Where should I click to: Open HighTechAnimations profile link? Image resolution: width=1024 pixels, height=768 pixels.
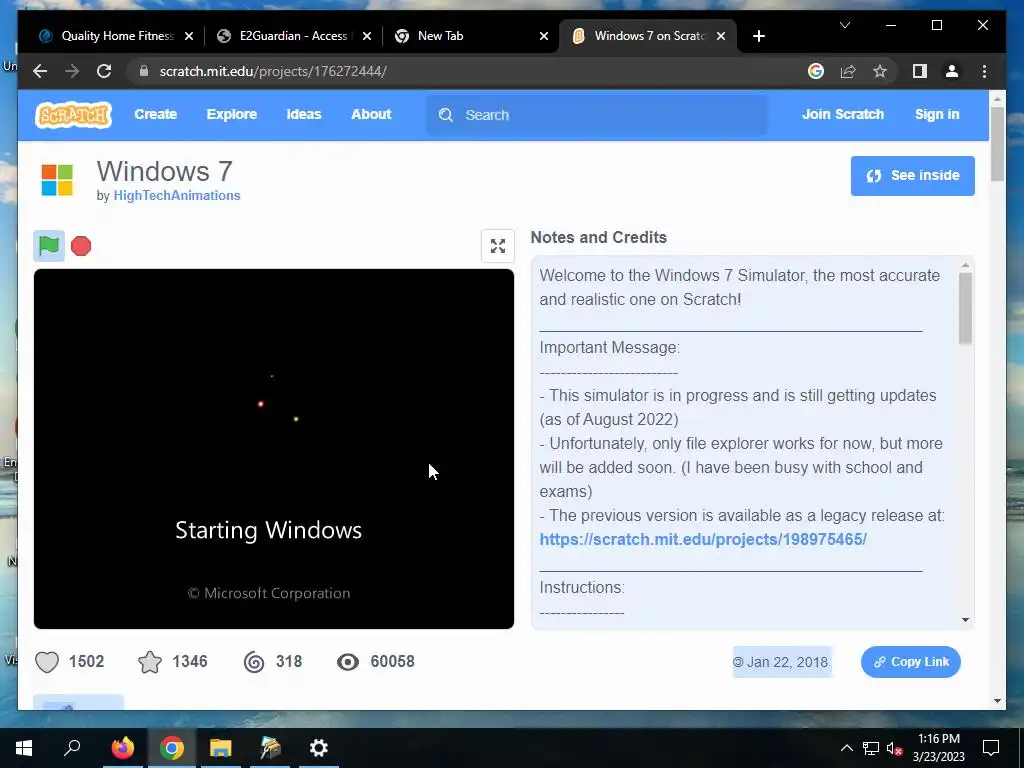point(177,195)
